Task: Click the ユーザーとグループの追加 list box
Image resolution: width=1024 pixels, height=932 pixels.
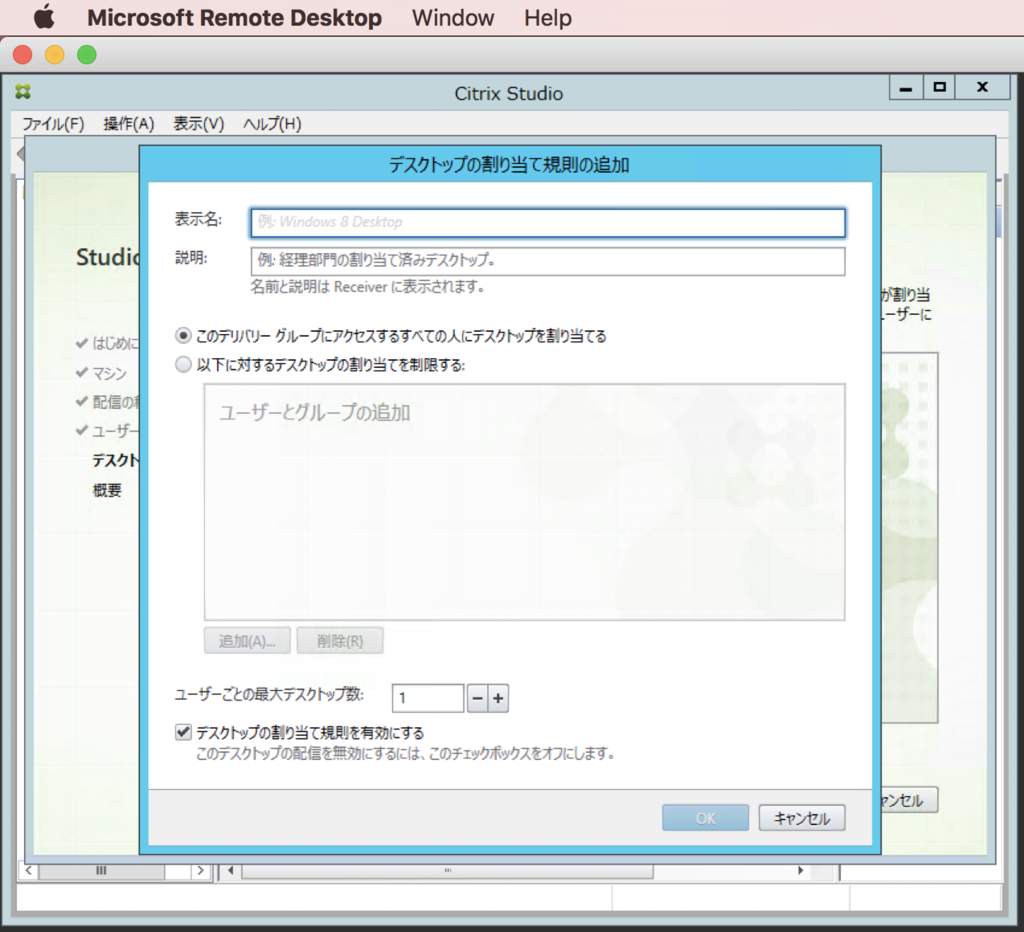Action: 524,502
